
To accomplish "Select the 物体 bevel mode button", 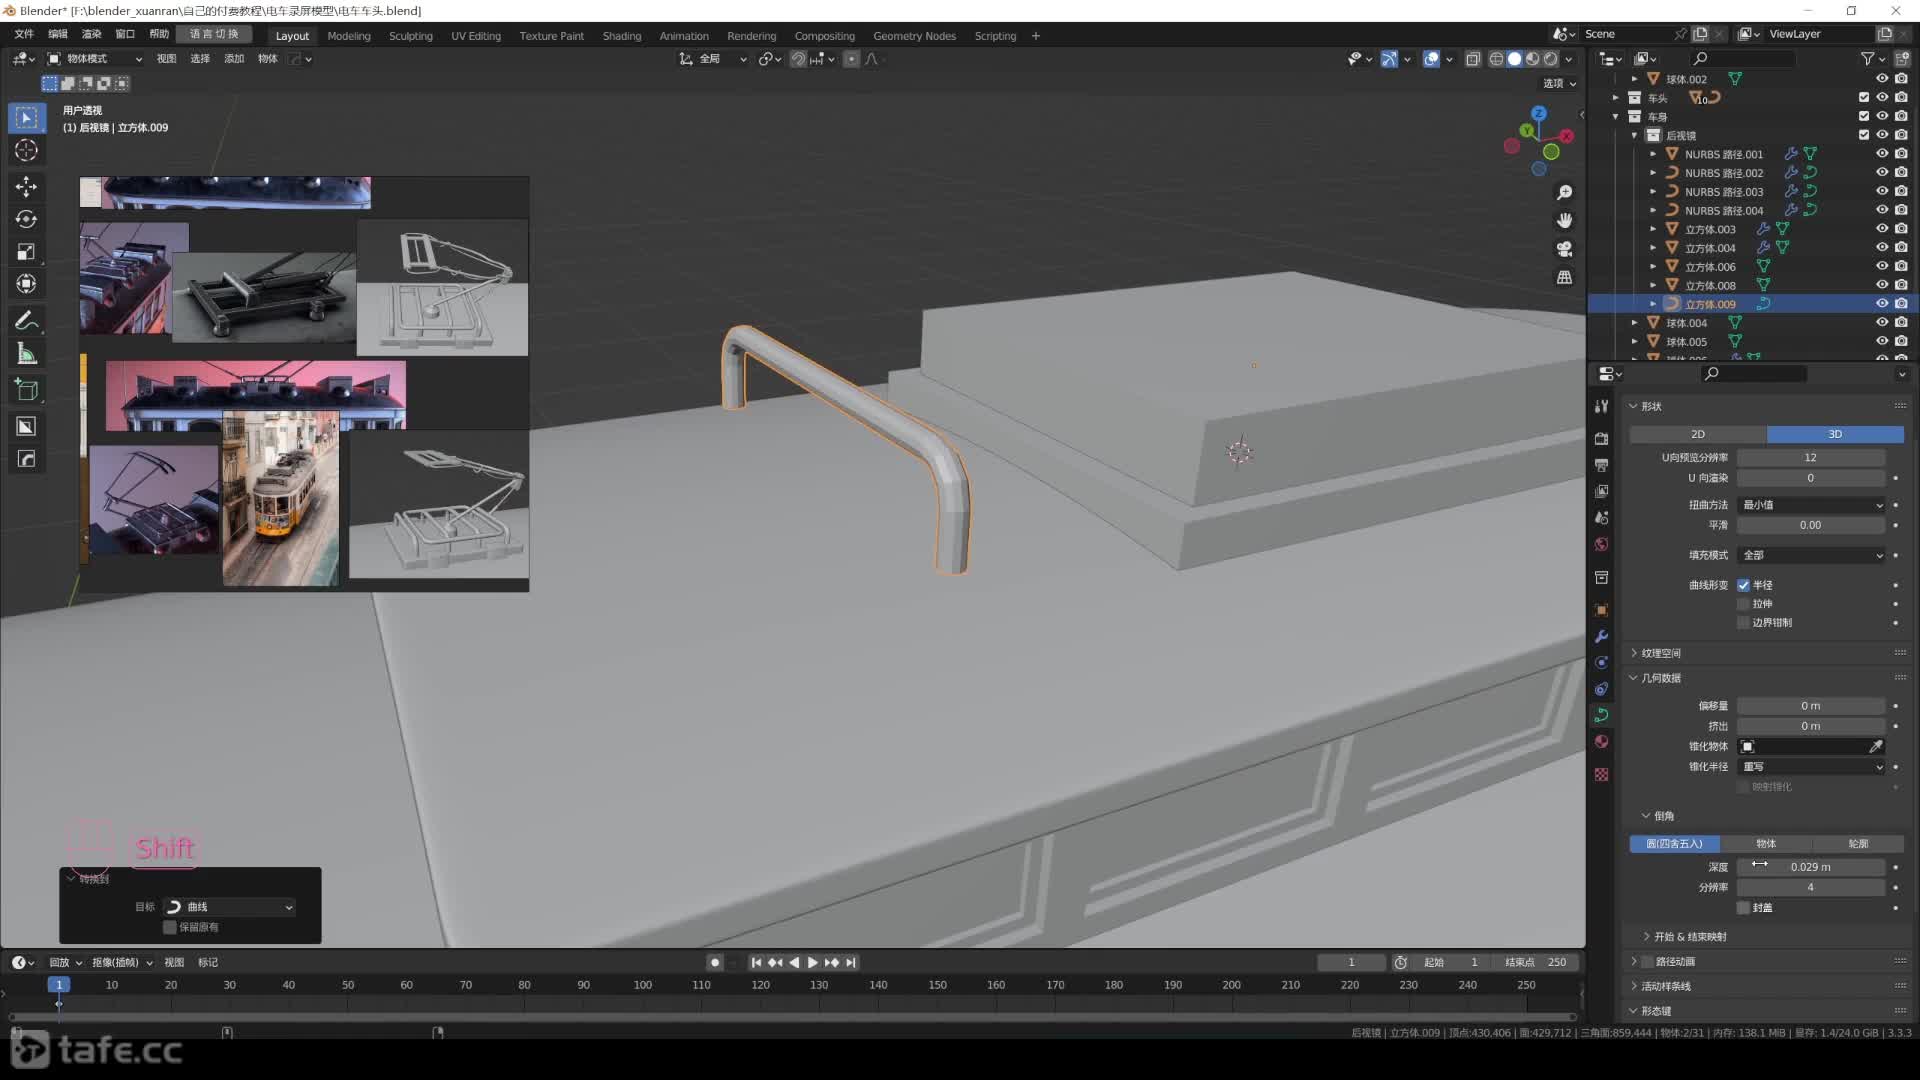I will (1766, 844).
